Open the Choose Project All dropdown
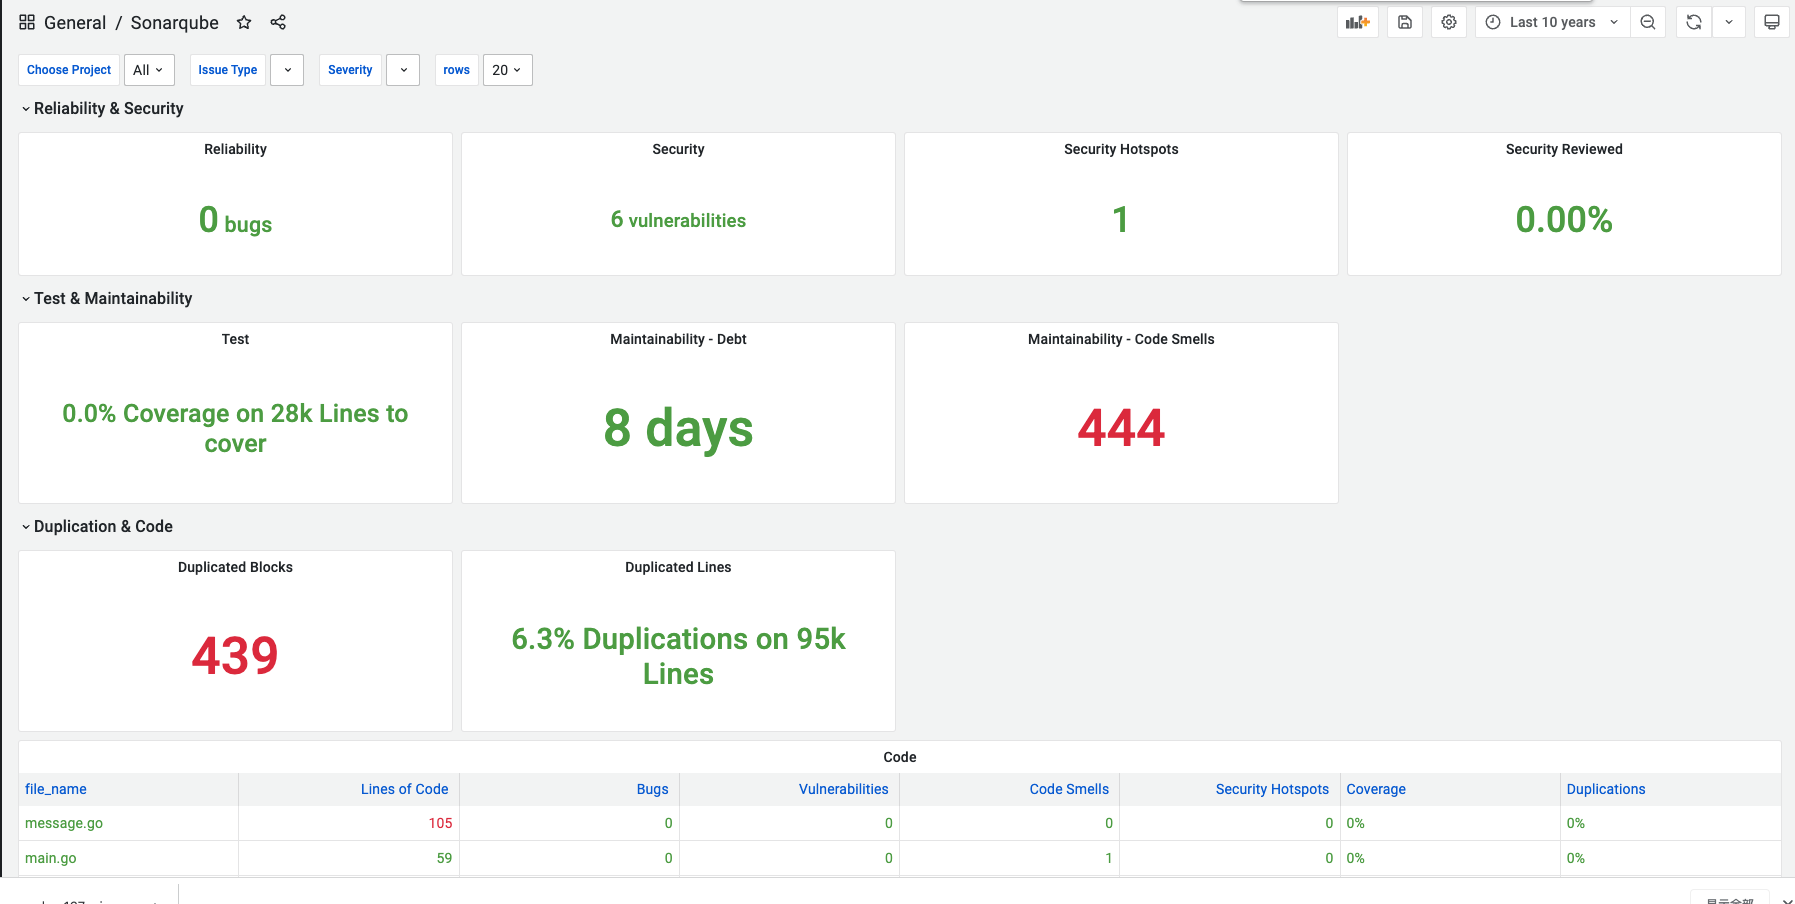The width and height of the screenshot is (1795, 904). point(149,70)
